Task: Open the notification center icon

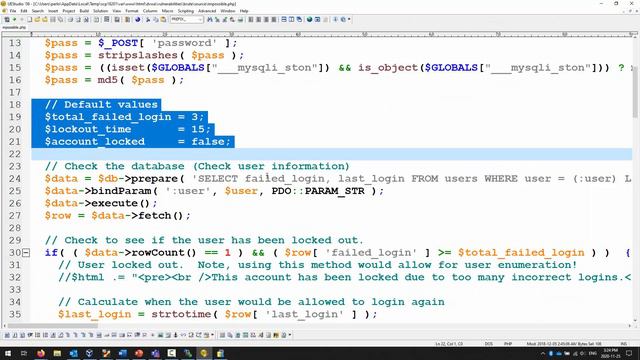Action: [x=629, y=353]
